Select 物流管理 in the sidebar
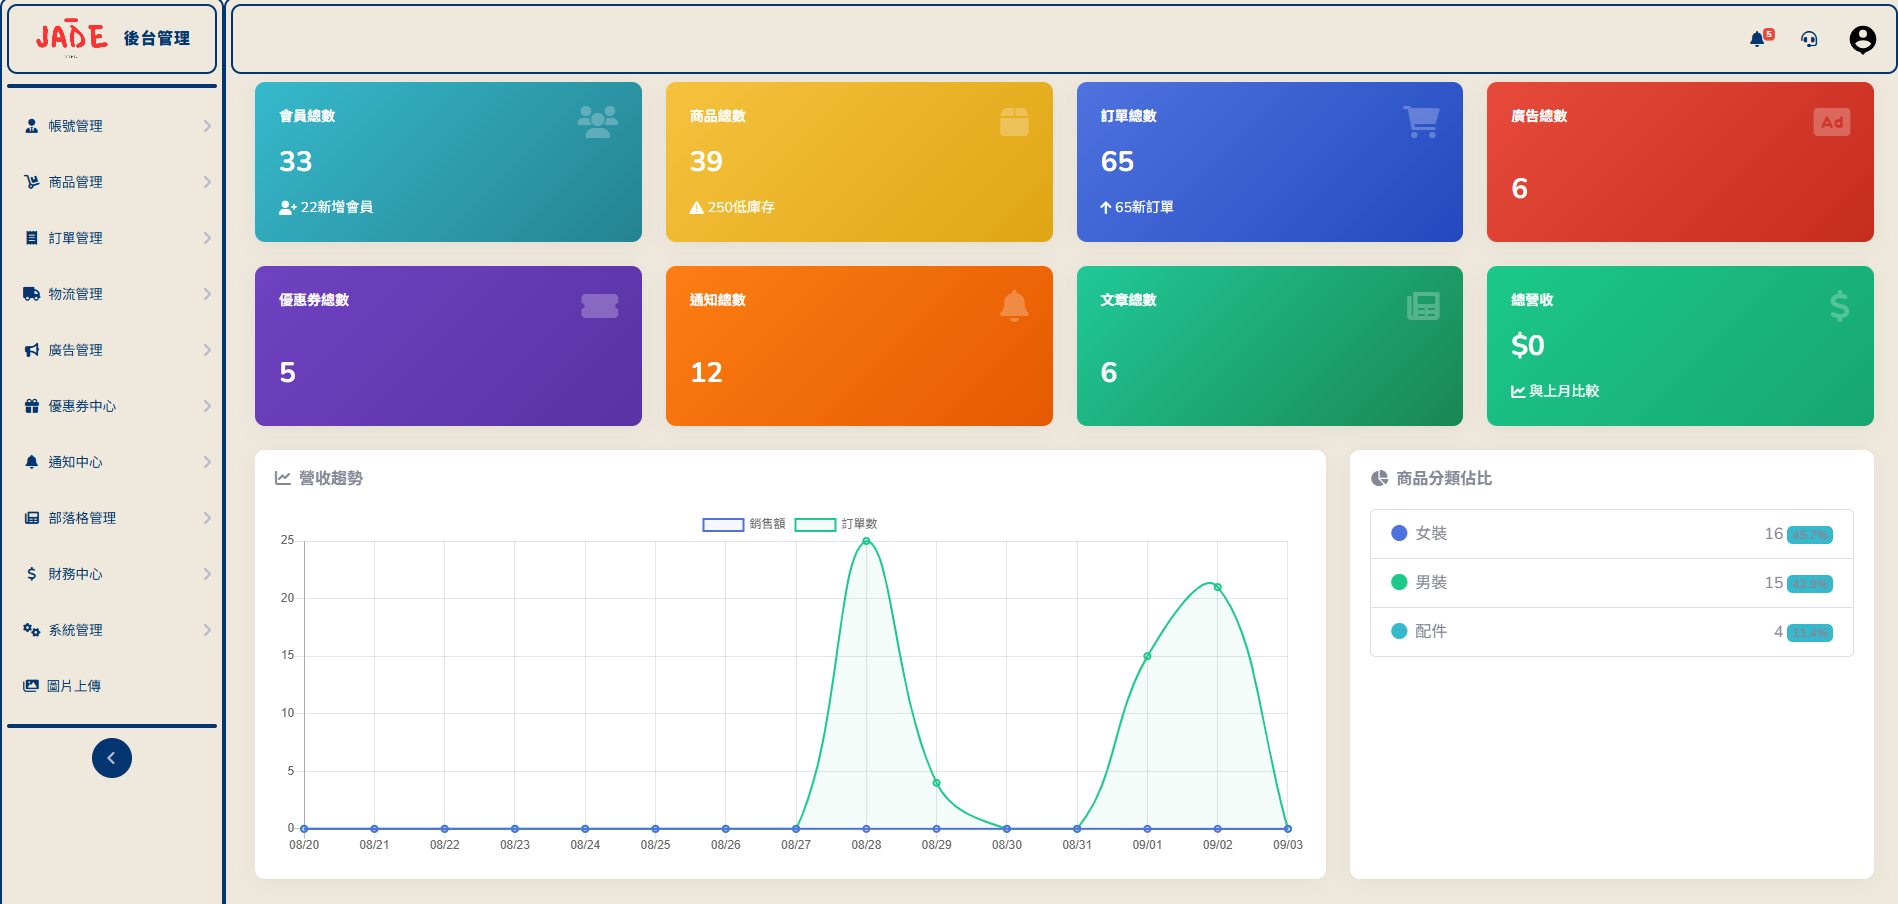 tap(112, 294)
